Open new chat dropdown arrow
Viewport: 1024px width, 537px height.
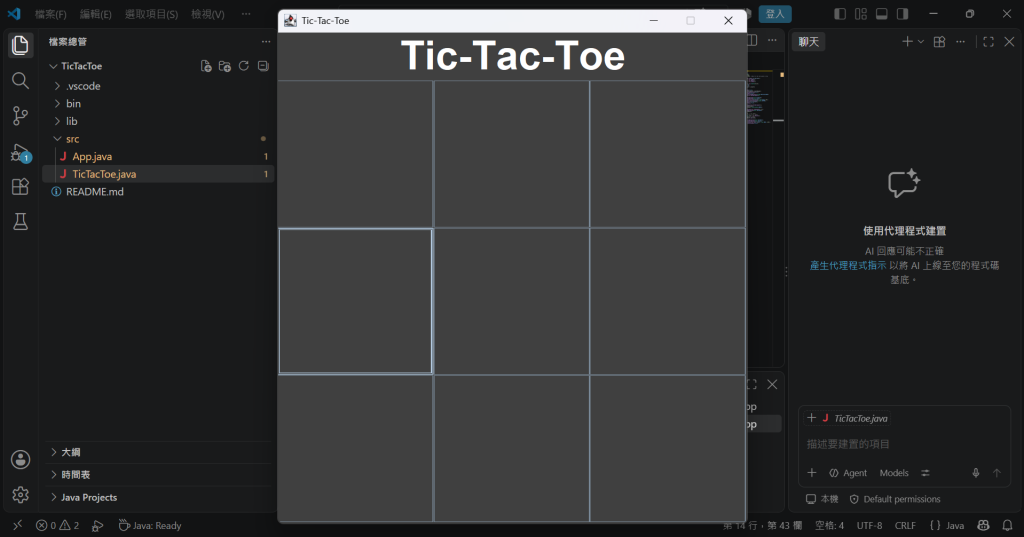[921, 42]
